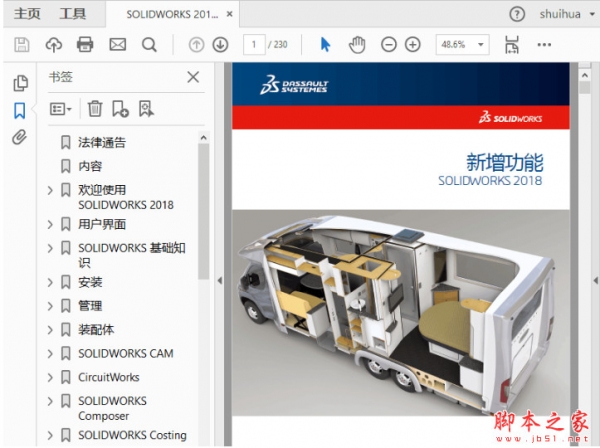Expand the 装配体 bookmark
The image size is (600, 448).
(x=50, y=329)
